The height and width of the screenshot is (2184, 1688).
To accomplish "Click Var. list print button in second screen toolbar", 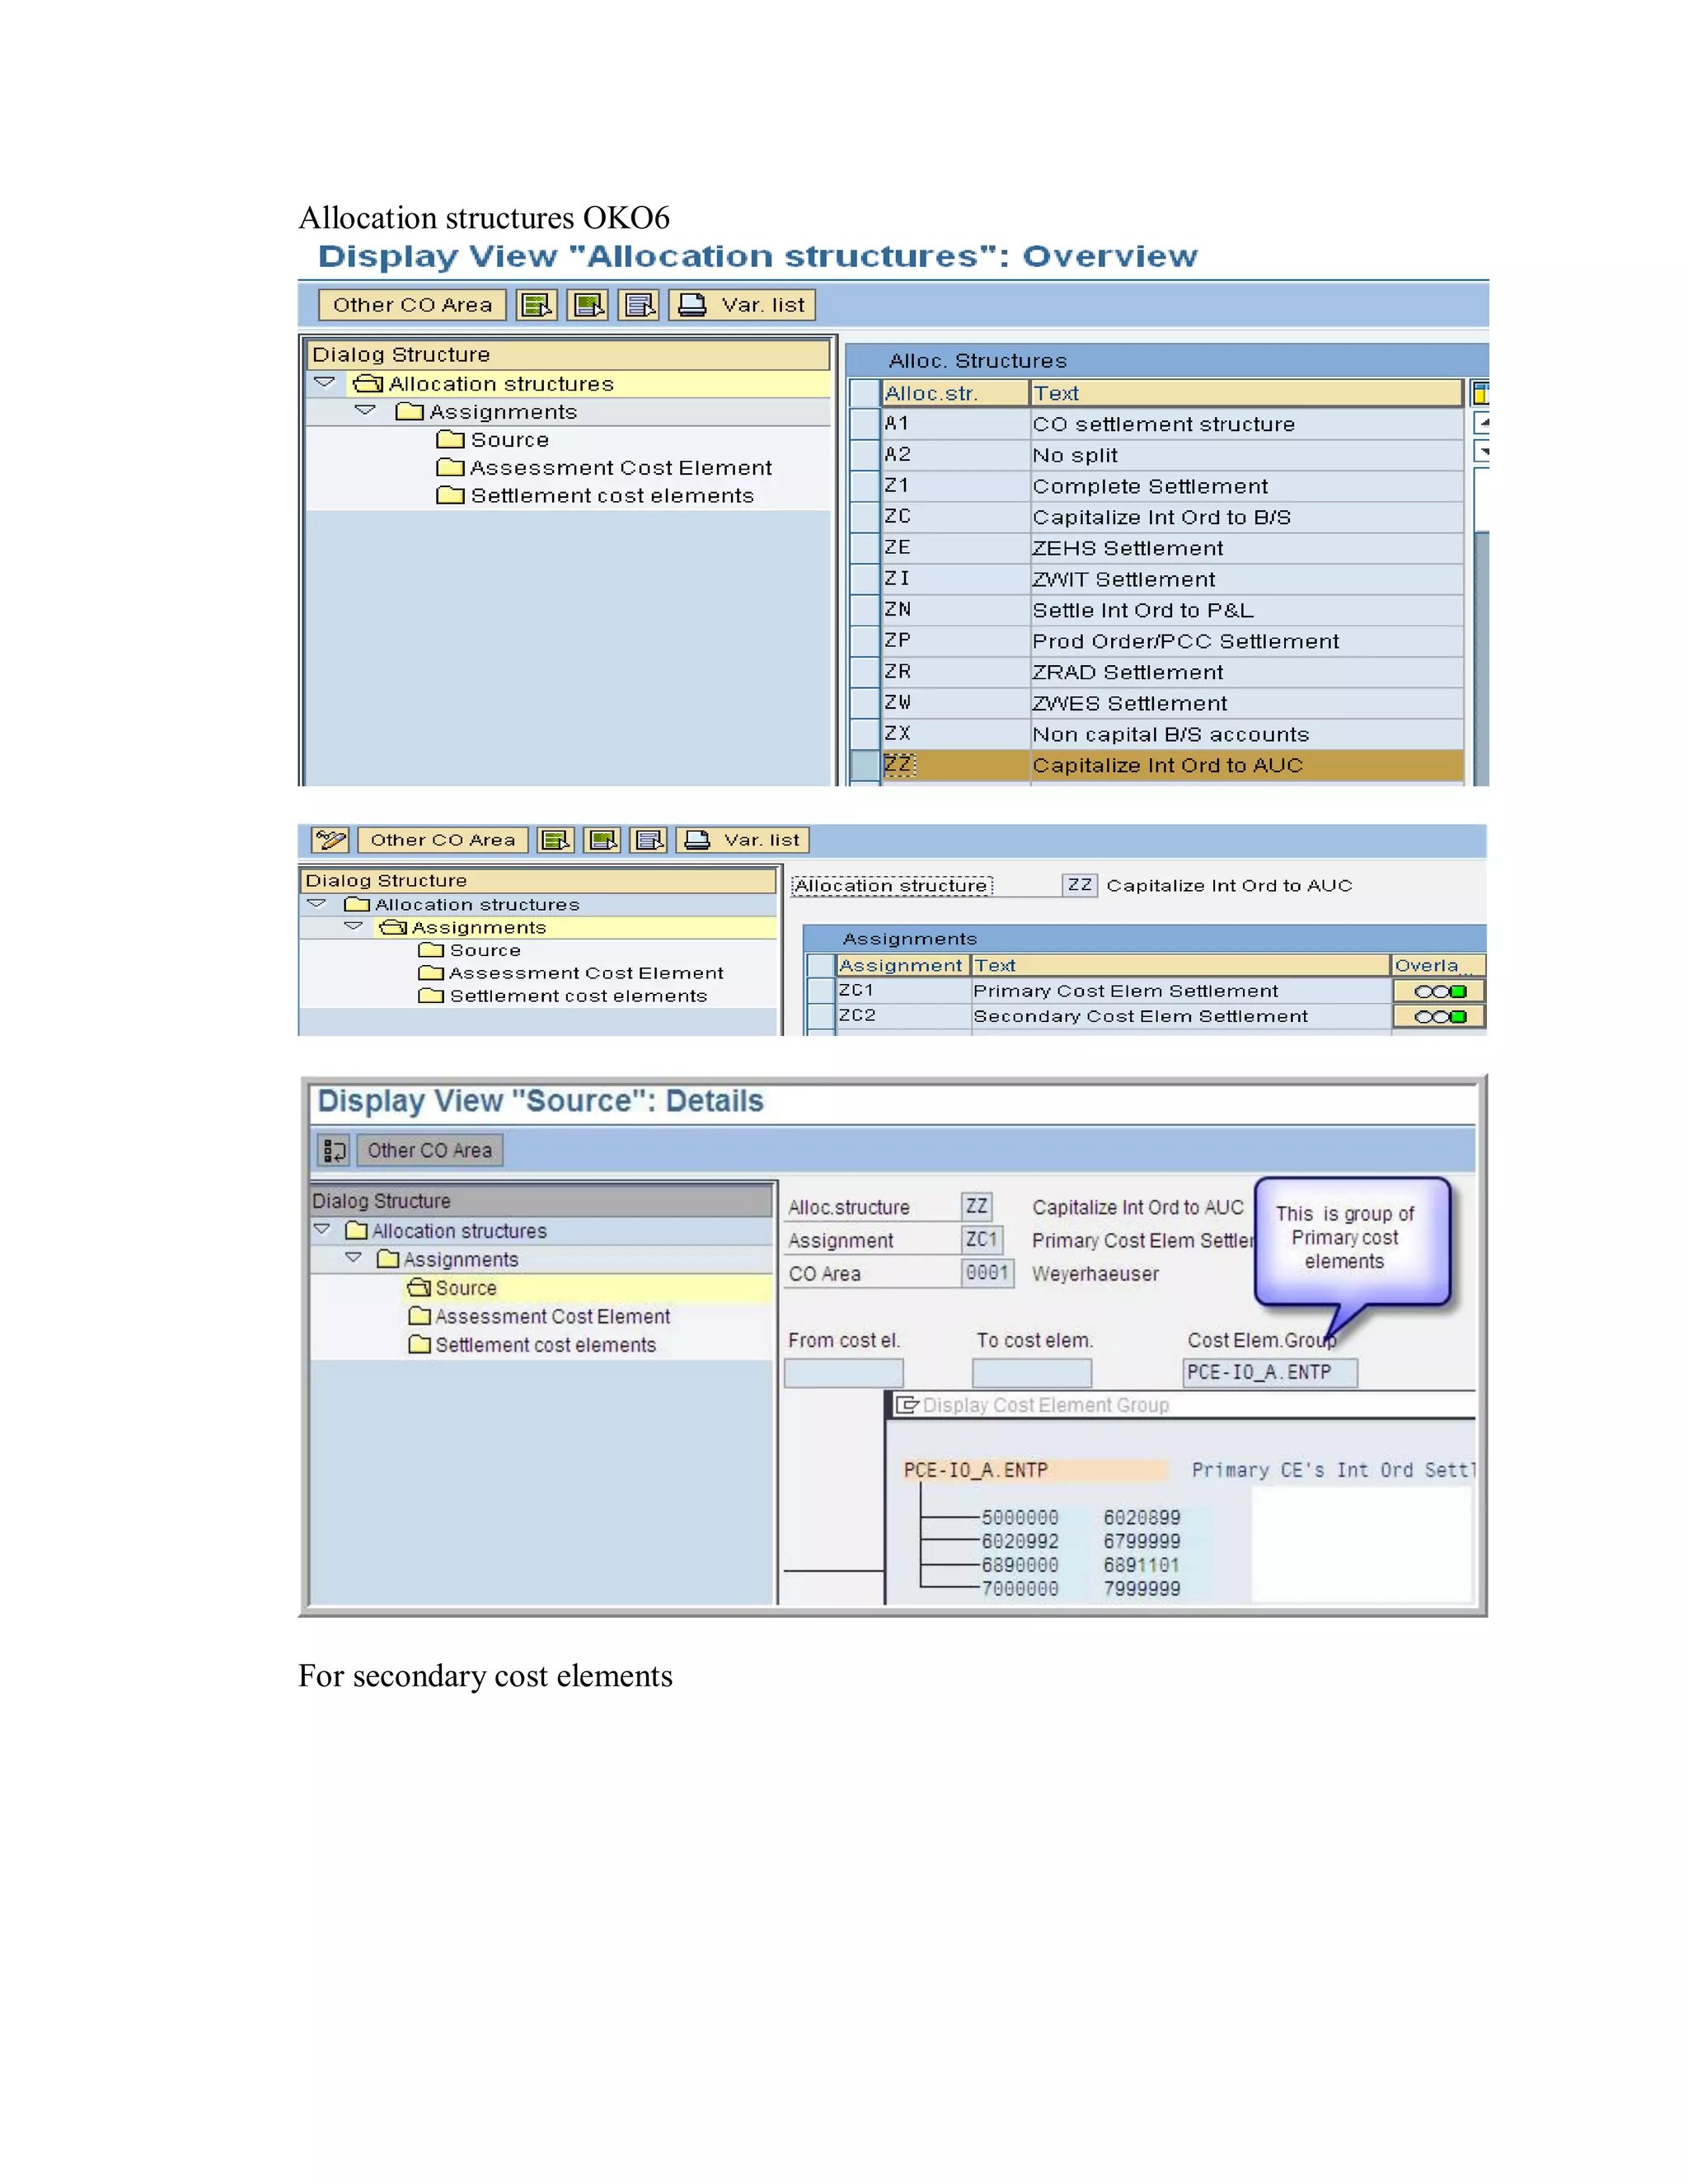I will click(x=743, y=840).
